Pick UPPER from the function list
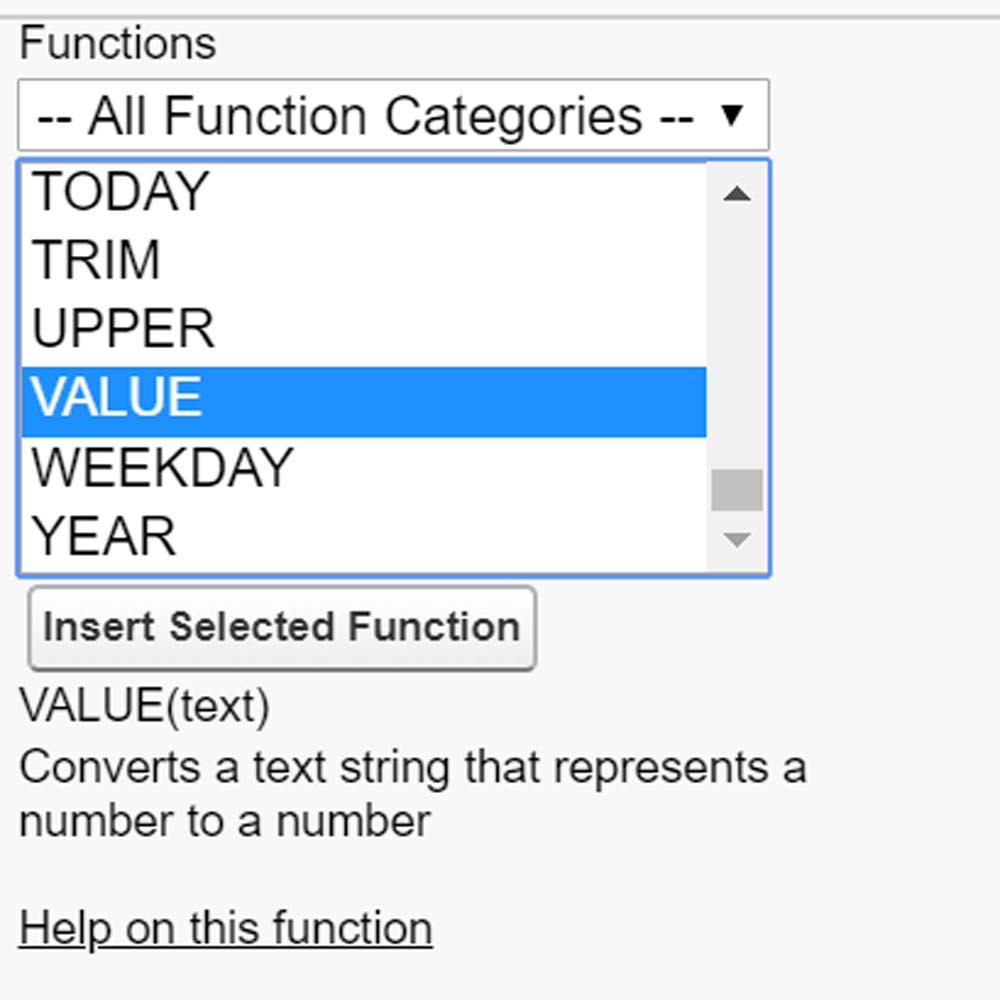This screenshot has width=1000, height=1000. [x=123, y=330]
